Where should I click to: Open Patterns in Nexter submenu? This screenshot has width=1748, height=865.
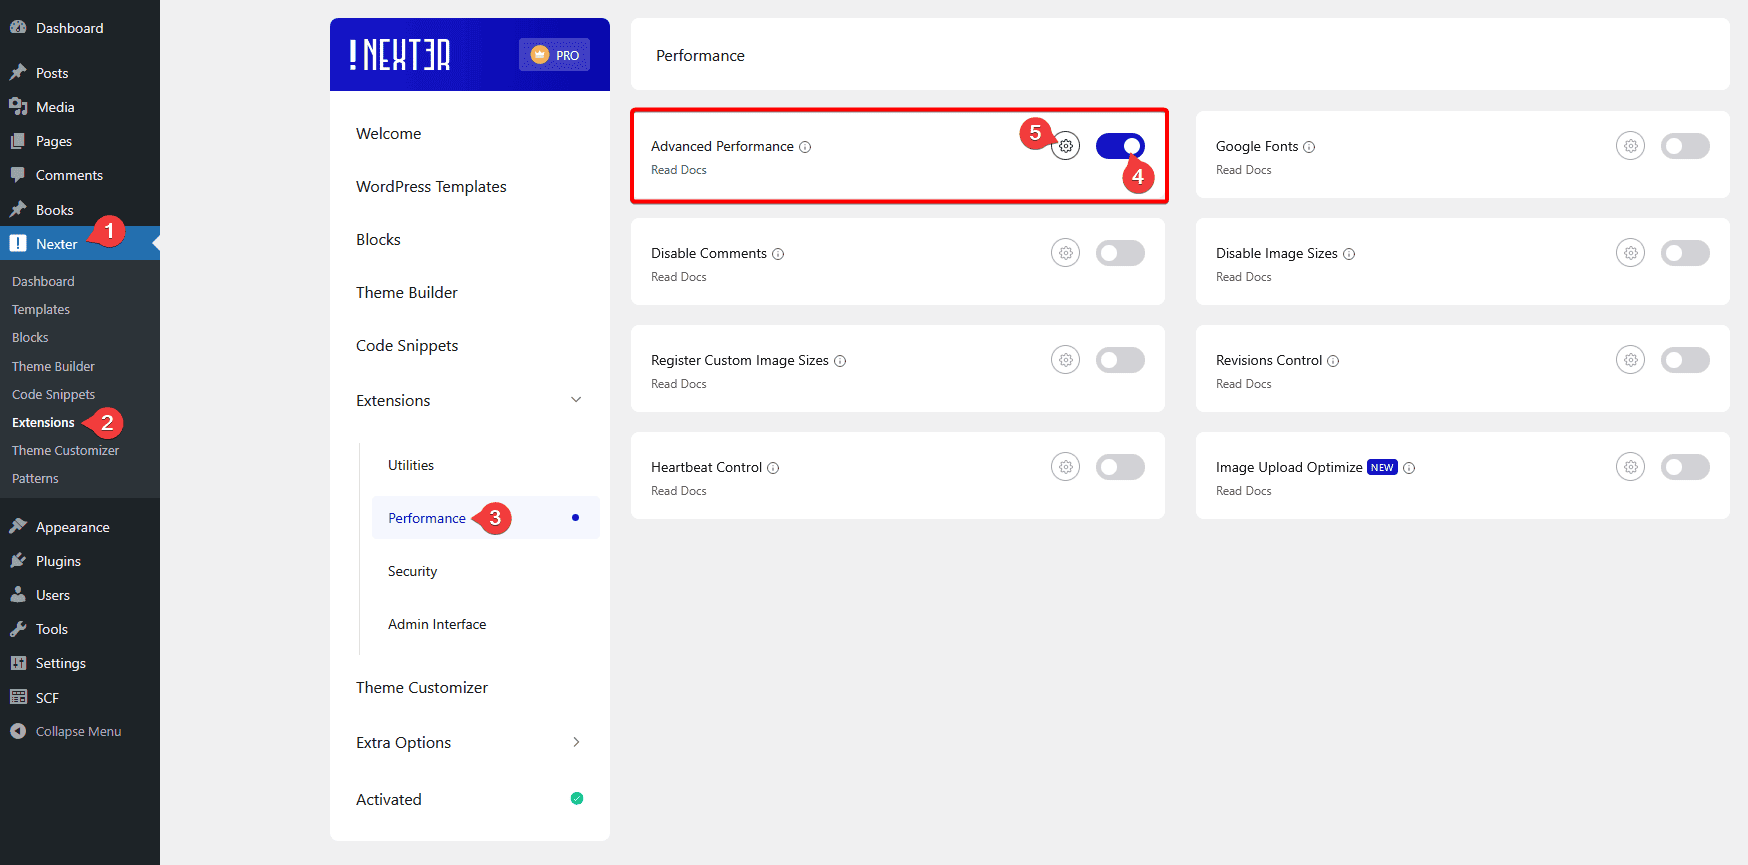click(x=35, y=478)
